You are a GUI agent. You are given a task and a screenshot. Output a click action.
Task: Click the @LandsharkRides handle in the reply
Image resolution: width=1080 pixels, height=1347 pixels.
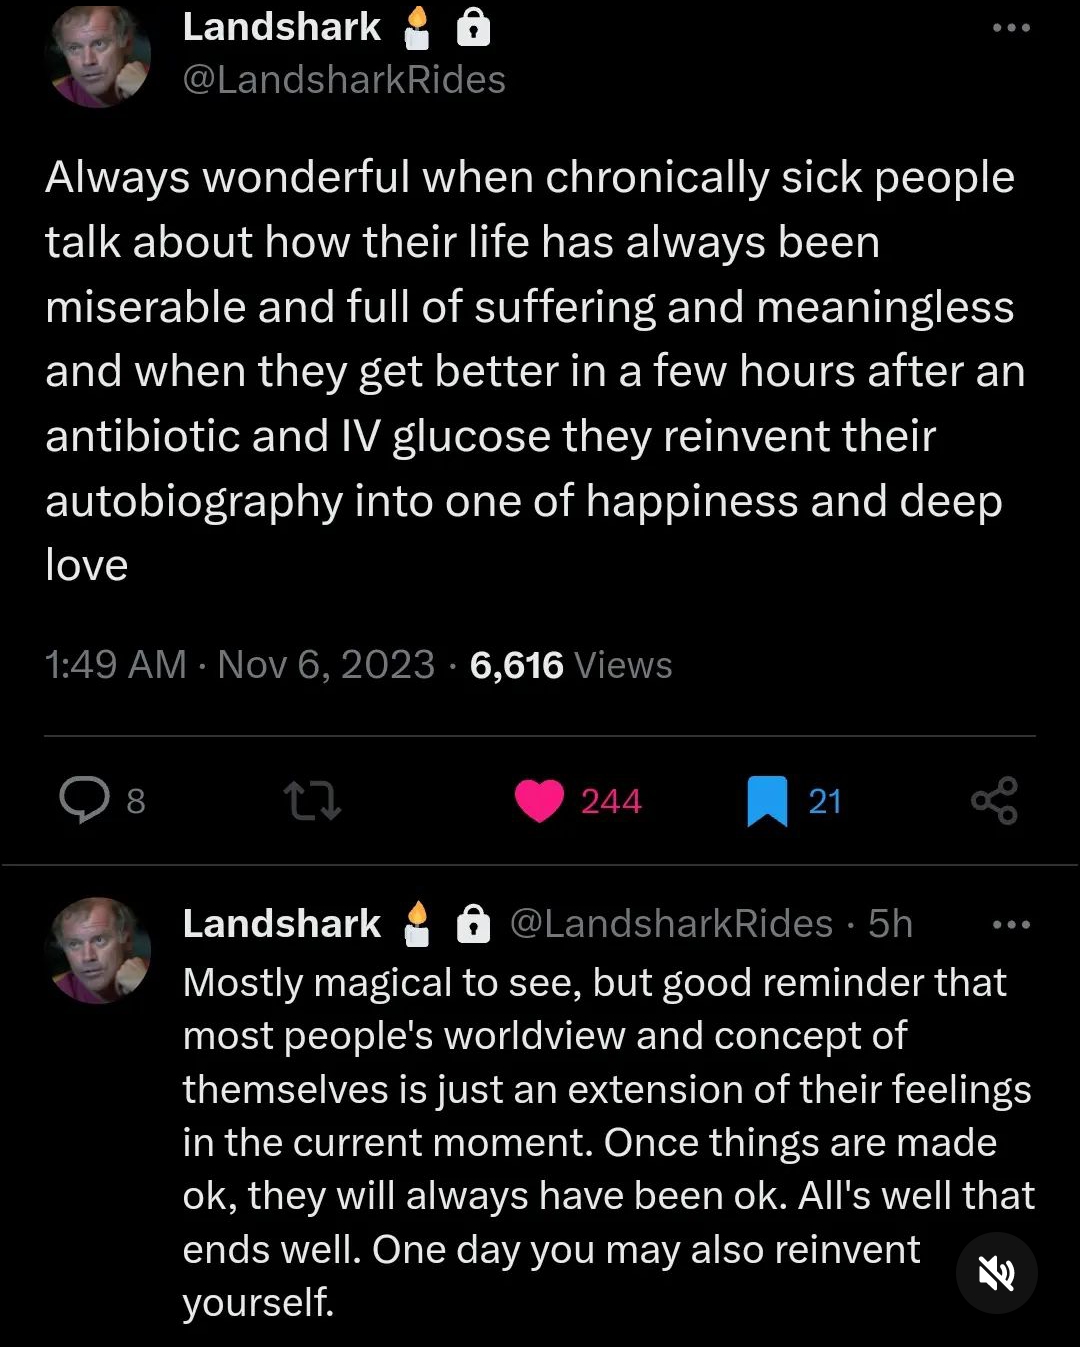pos(671,924)
